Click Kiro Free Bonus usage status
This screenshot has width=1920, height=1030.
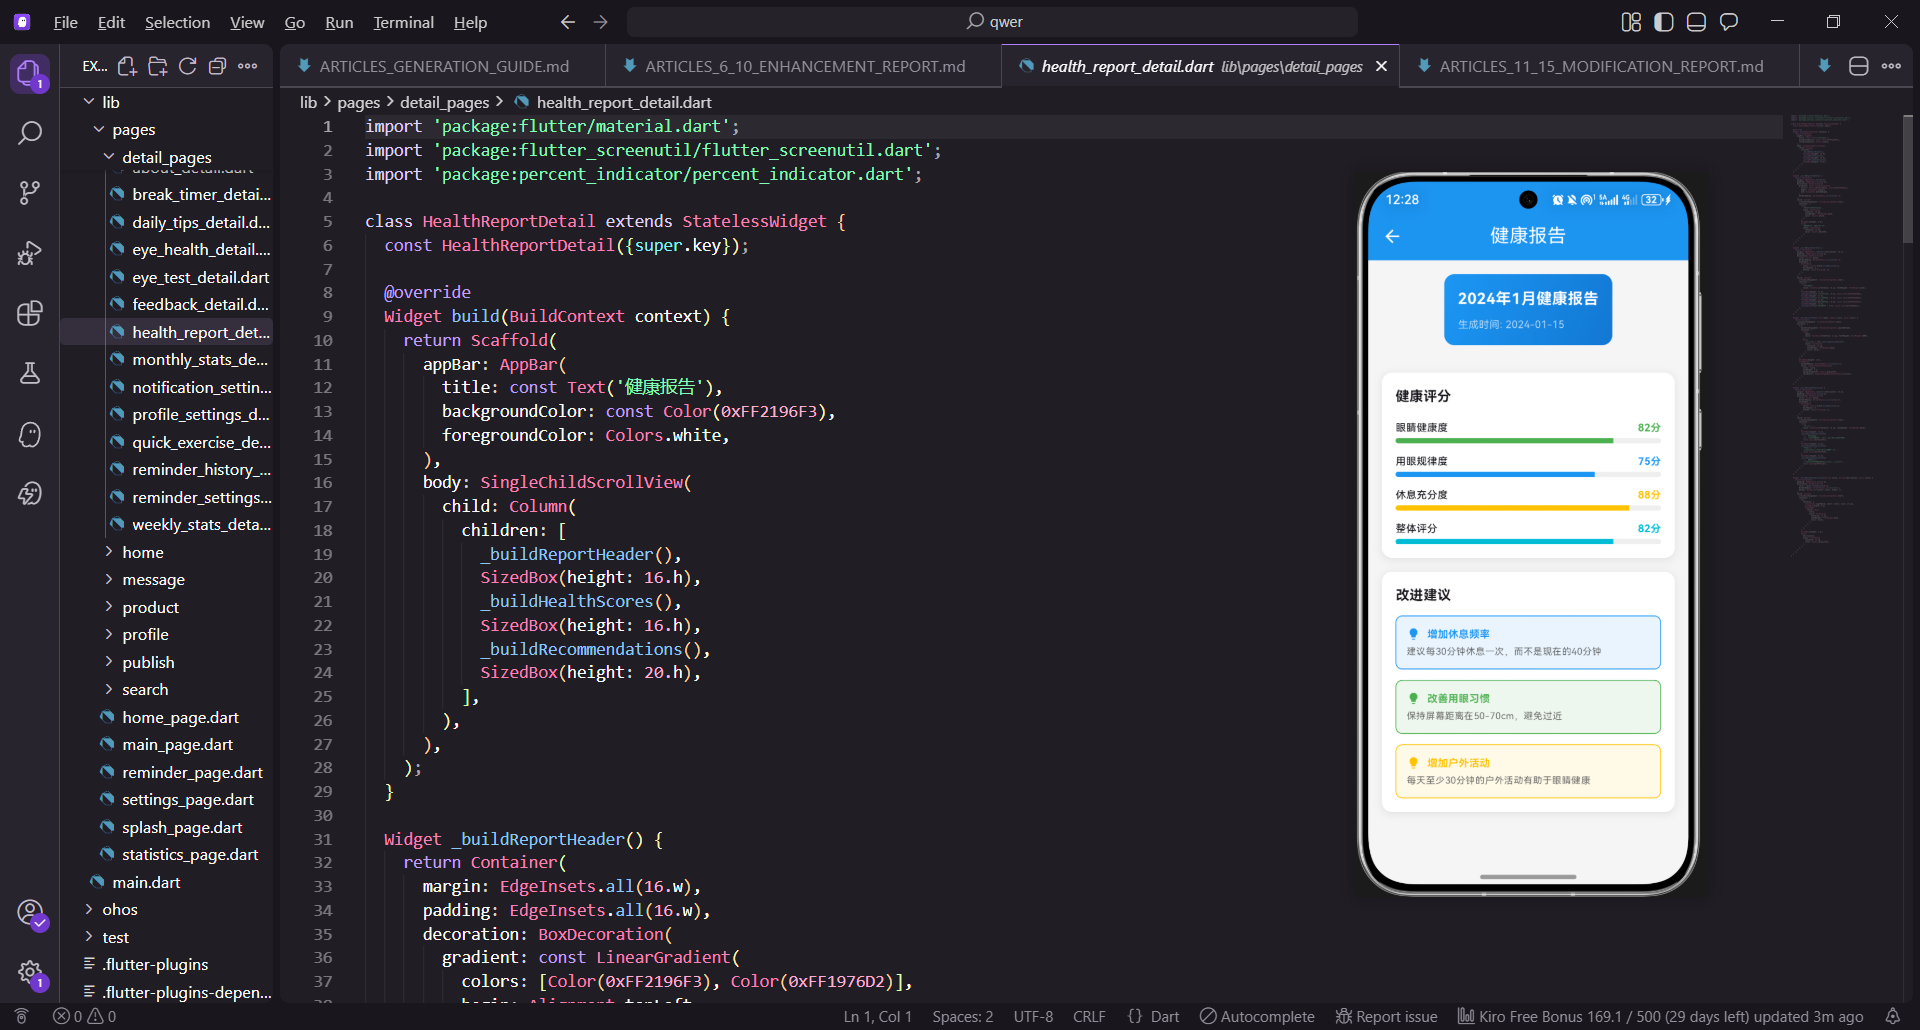click(x=1660, y=1016)
